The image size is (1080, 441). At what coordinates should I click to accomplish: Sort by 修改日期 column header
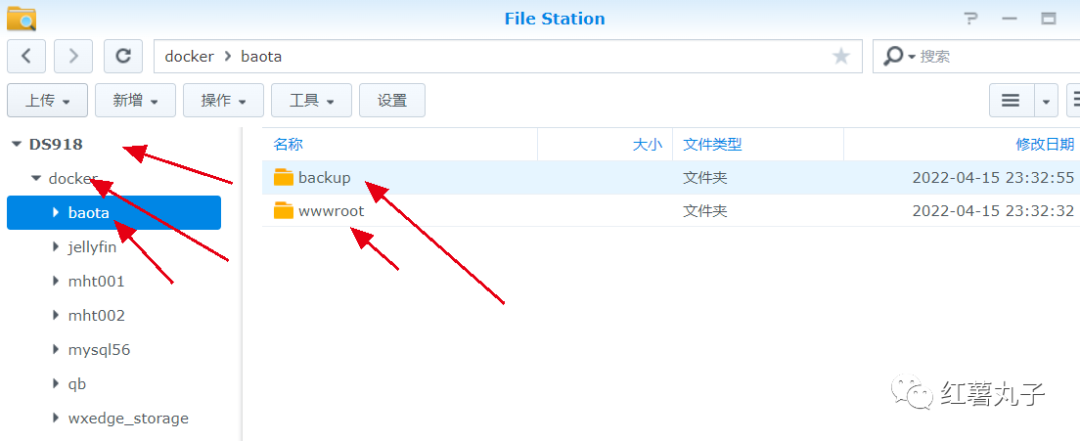point(1045,144)
